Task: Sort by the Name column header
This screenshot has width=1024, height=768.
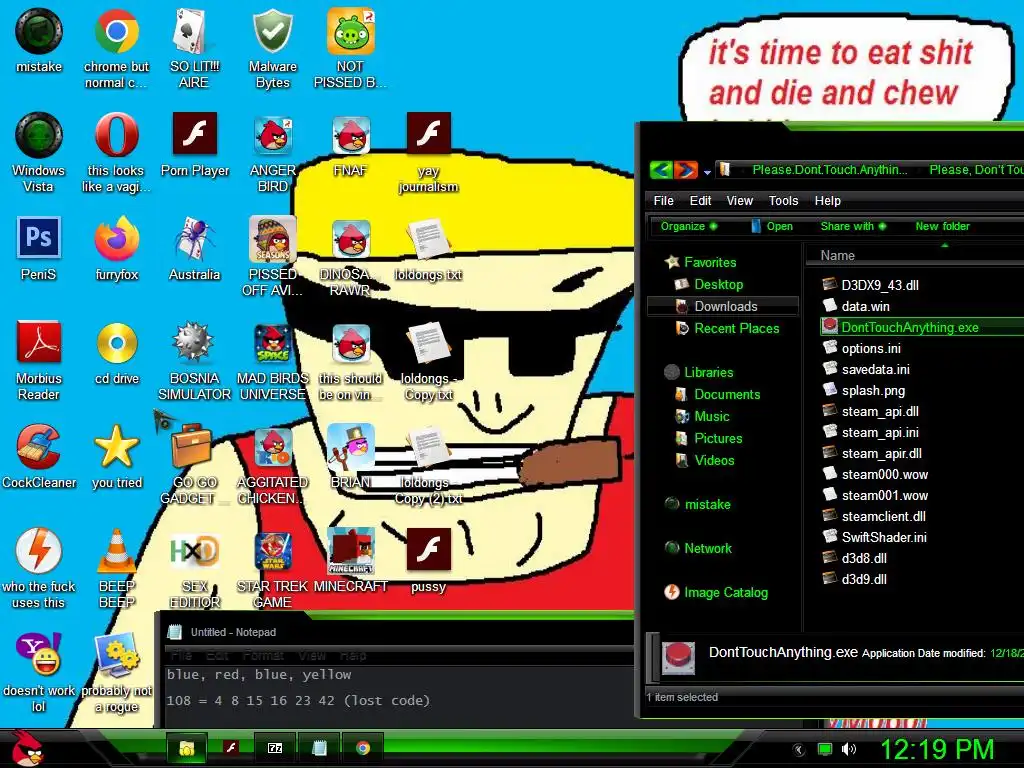Action: pos(914,255)
